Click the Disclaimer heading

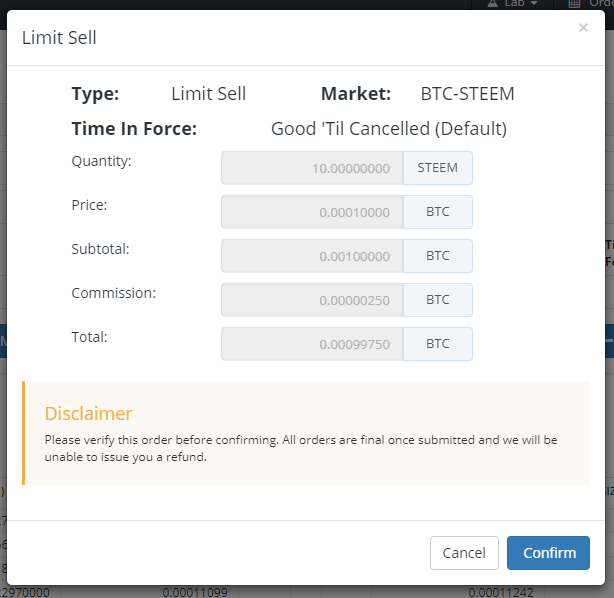click(x=88, y=414)
